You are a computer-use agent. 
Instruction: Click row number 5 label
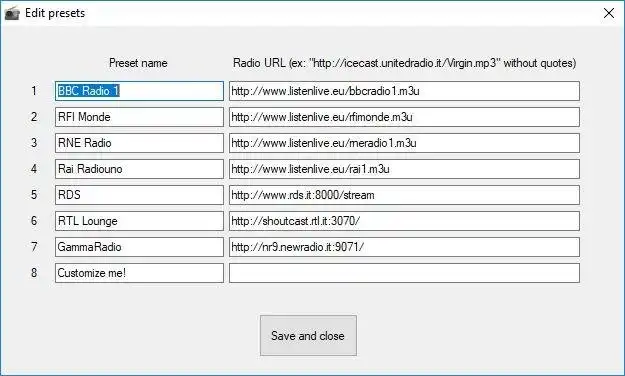coord(34,195)
